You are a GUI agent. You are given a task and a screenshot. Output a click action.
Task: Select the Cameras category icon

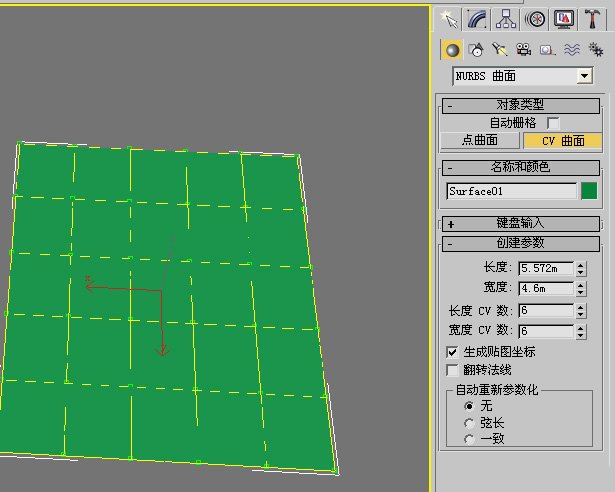(x=524, y=50)
